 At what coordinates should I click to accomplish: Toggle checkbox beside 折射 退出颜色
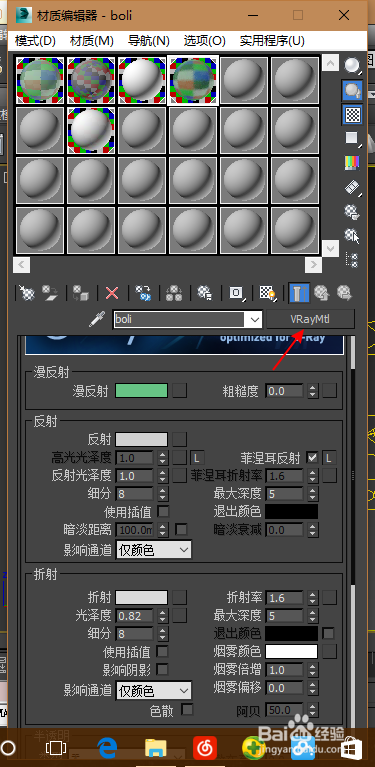pyautogui.click(x=329, y=633)
